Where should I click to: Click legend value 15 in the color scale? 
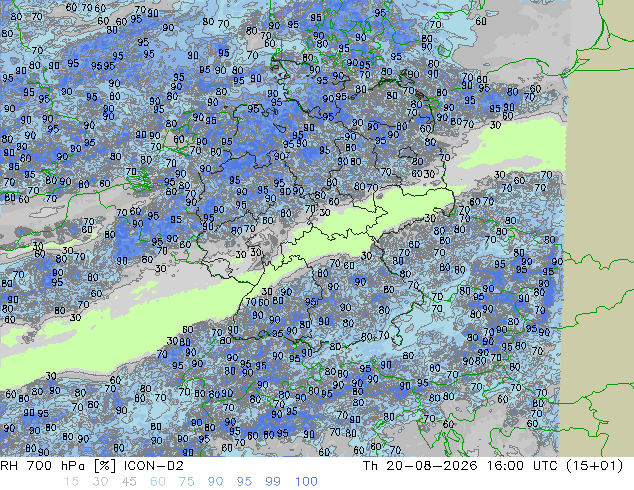click(x=71, y=482)
